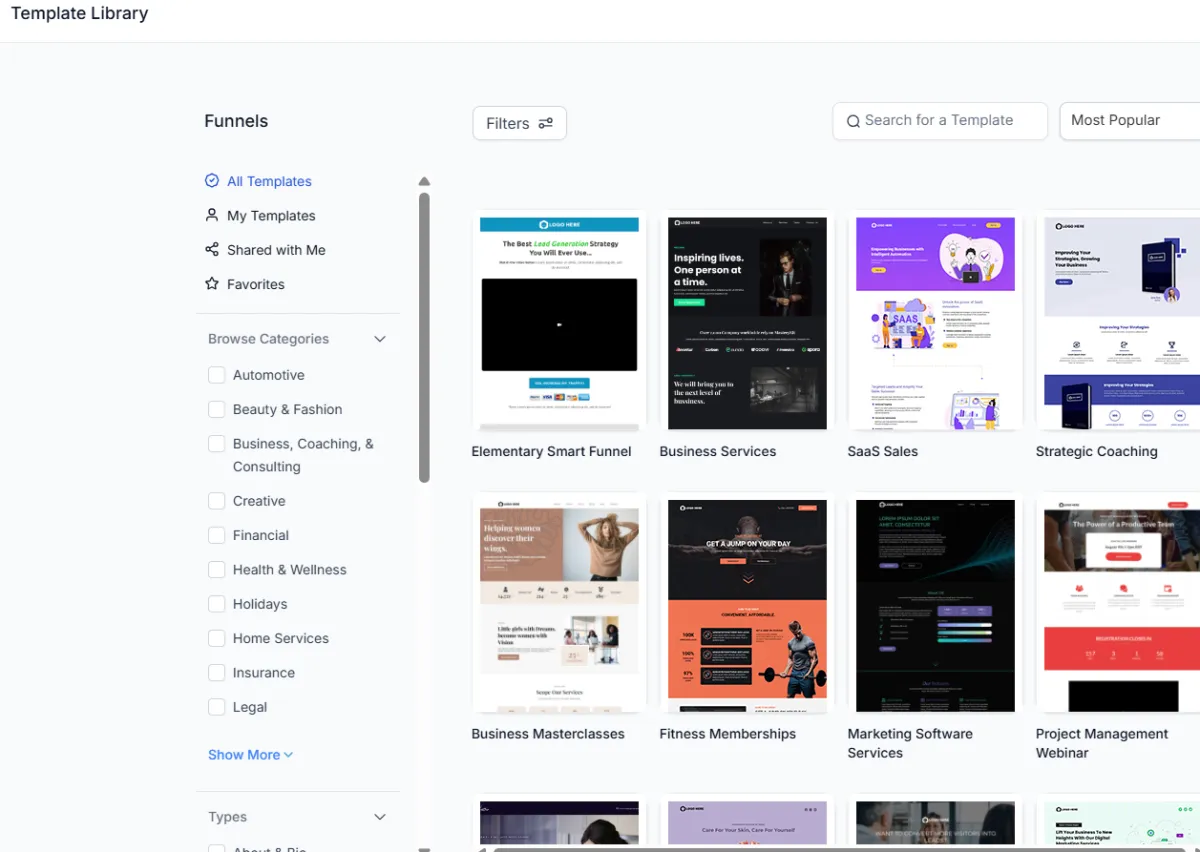Click the Favorites star icon
This screenshot has width=1200, height=852.
click(212, 283)
